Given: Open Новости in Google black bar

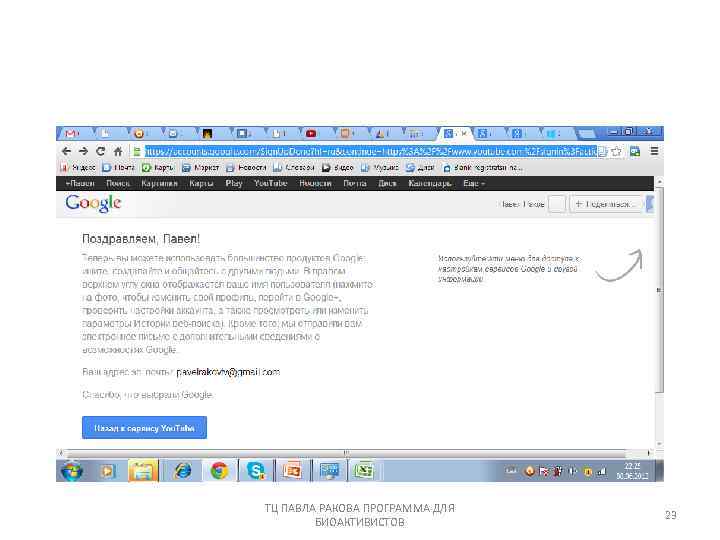Looking at the screenshot, I should [315, 183].
